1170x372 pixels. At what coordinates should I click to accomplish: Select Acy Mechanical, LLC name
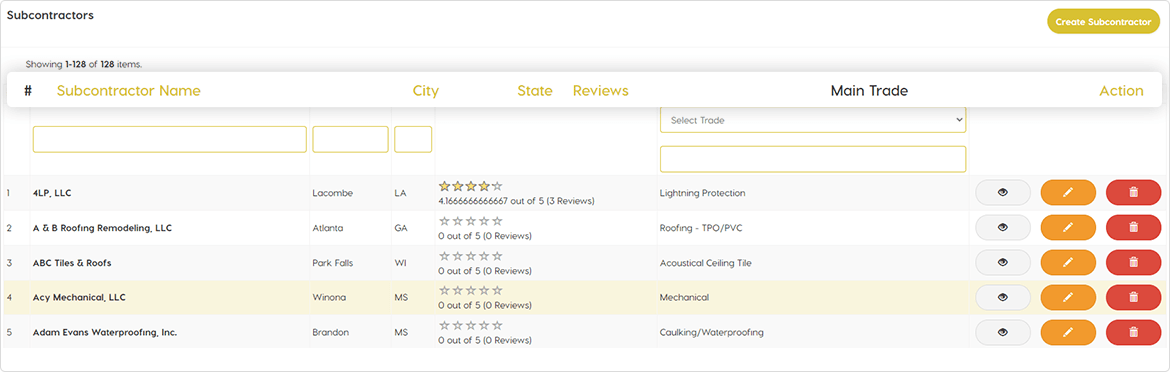point(79,297)
